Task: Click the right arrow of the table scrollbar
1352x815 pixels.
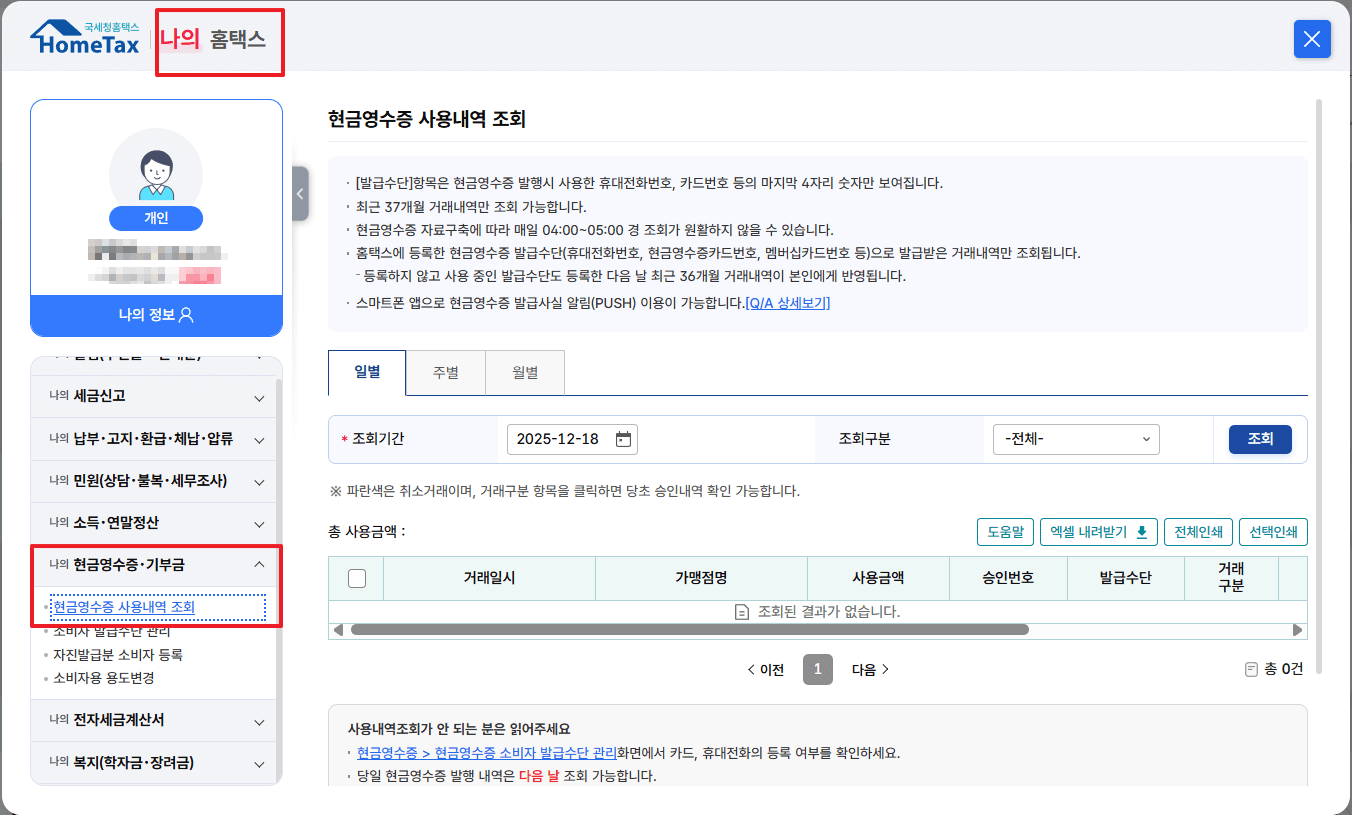Action: (1299, 630)
